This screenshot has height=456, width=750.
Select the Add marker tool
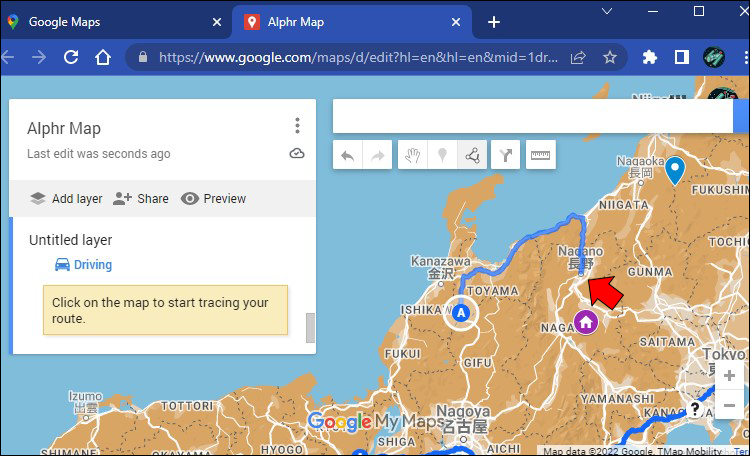(x=442, y=155)
